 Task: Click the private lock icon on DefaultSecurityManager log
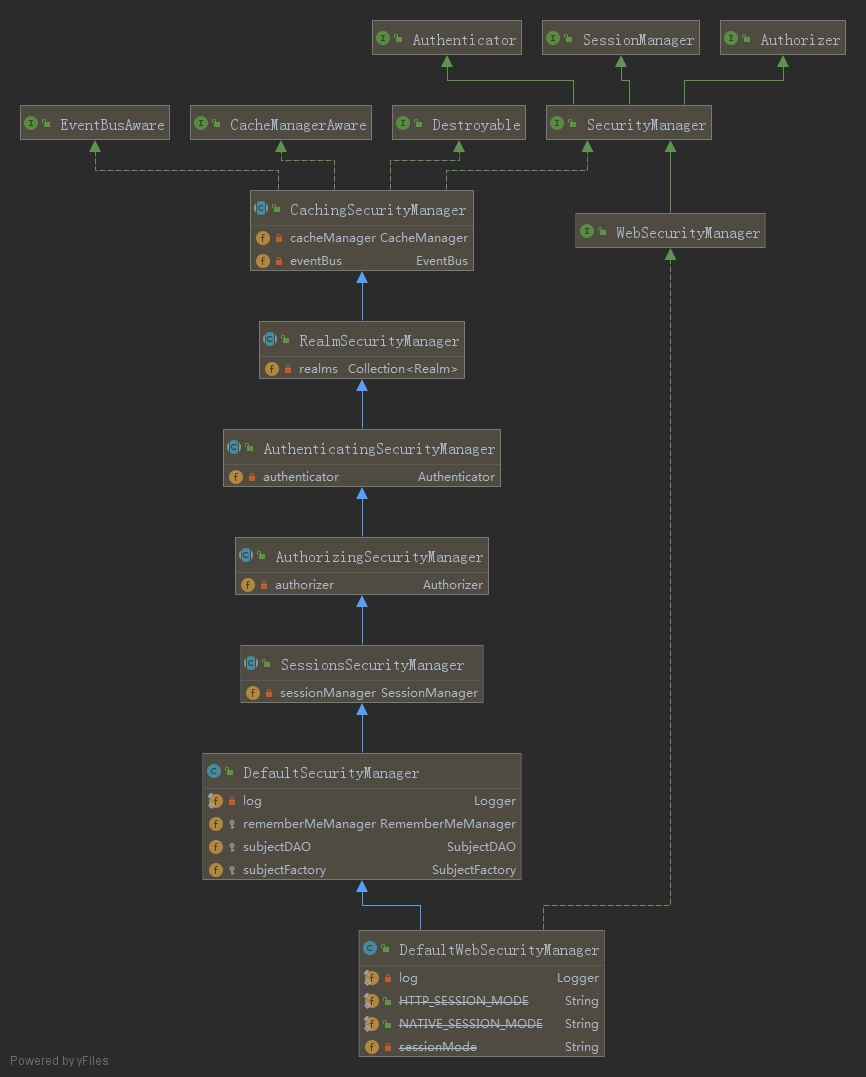(232, 801)
